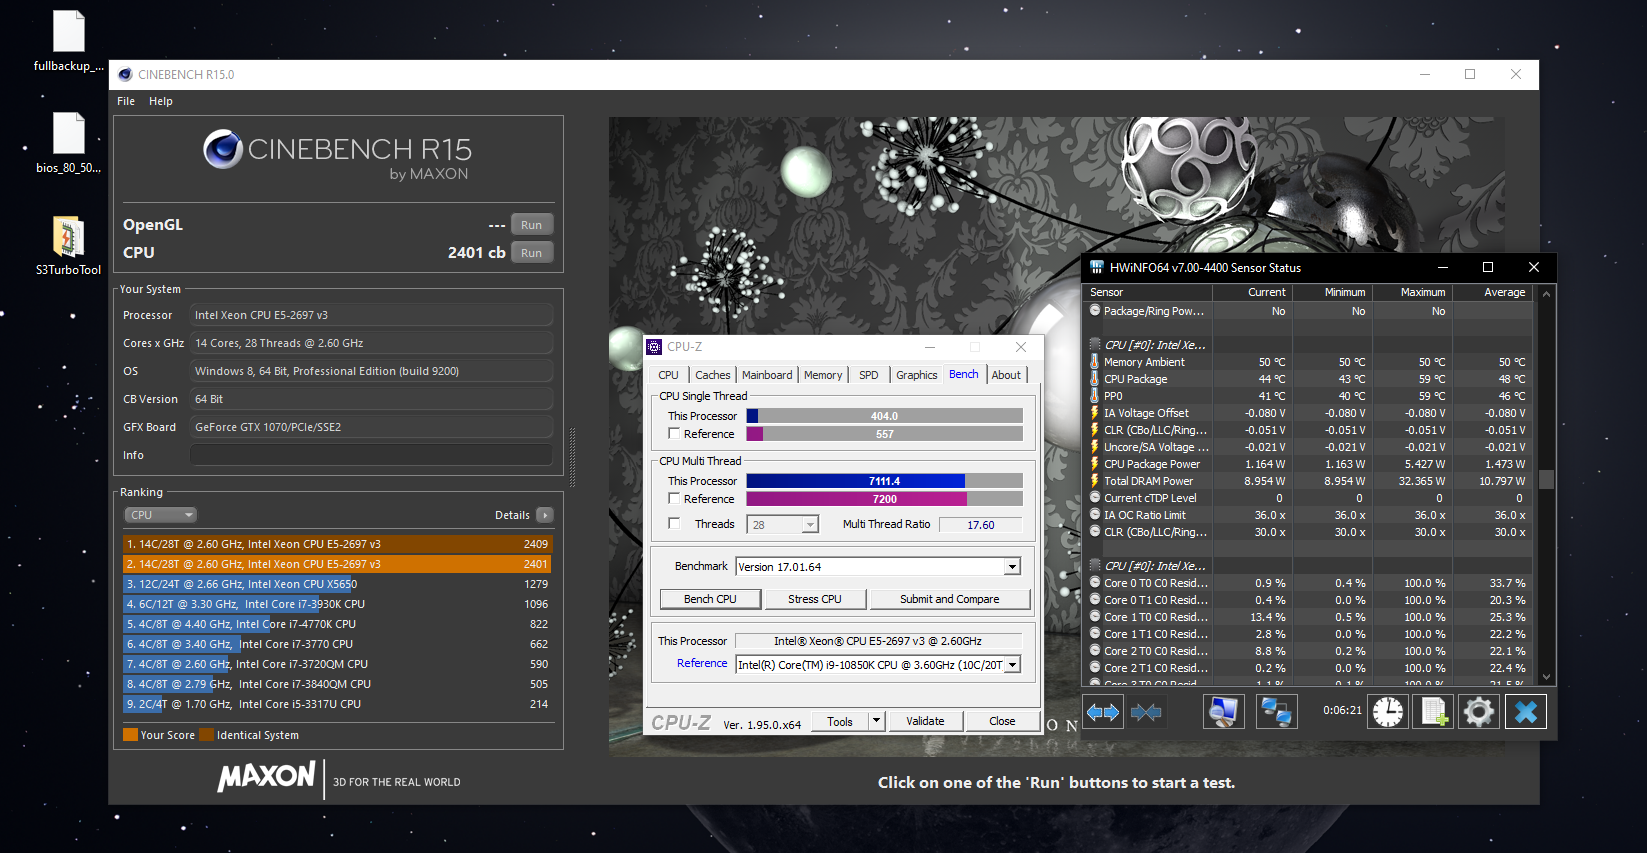Switch to Memory tab in CPU-Z
1647x853 pixels.
click(823, 375)
